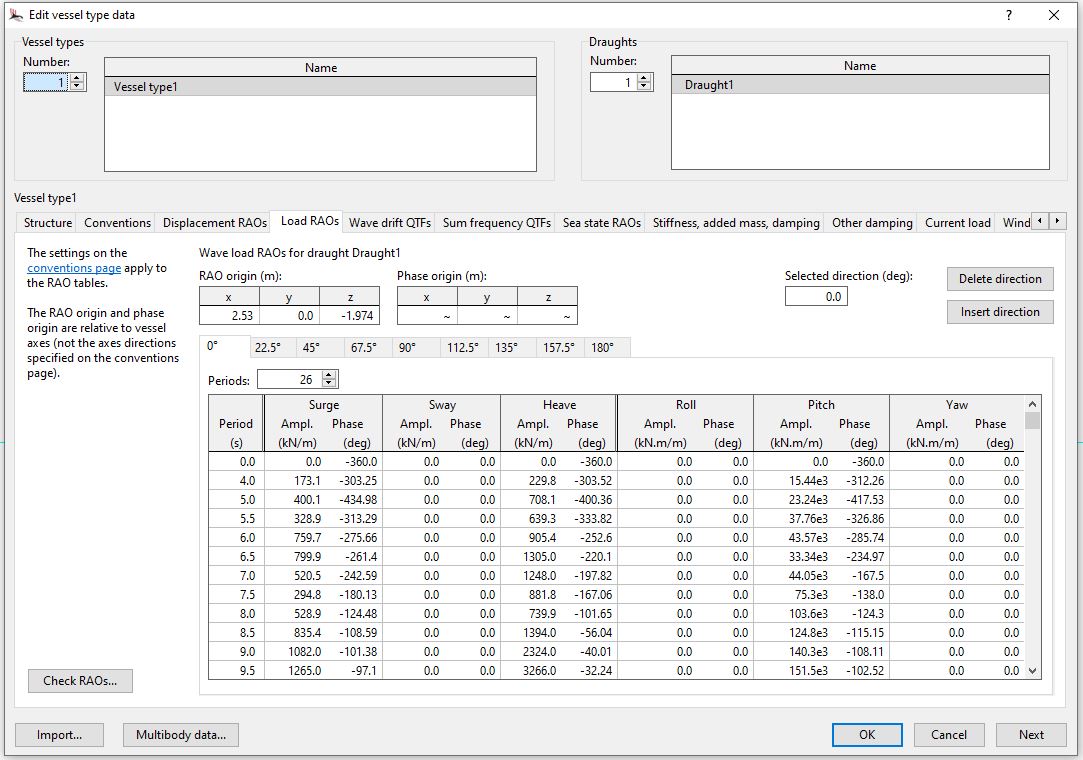Click RAO origin y value 0.0

[x=289, y=316]
